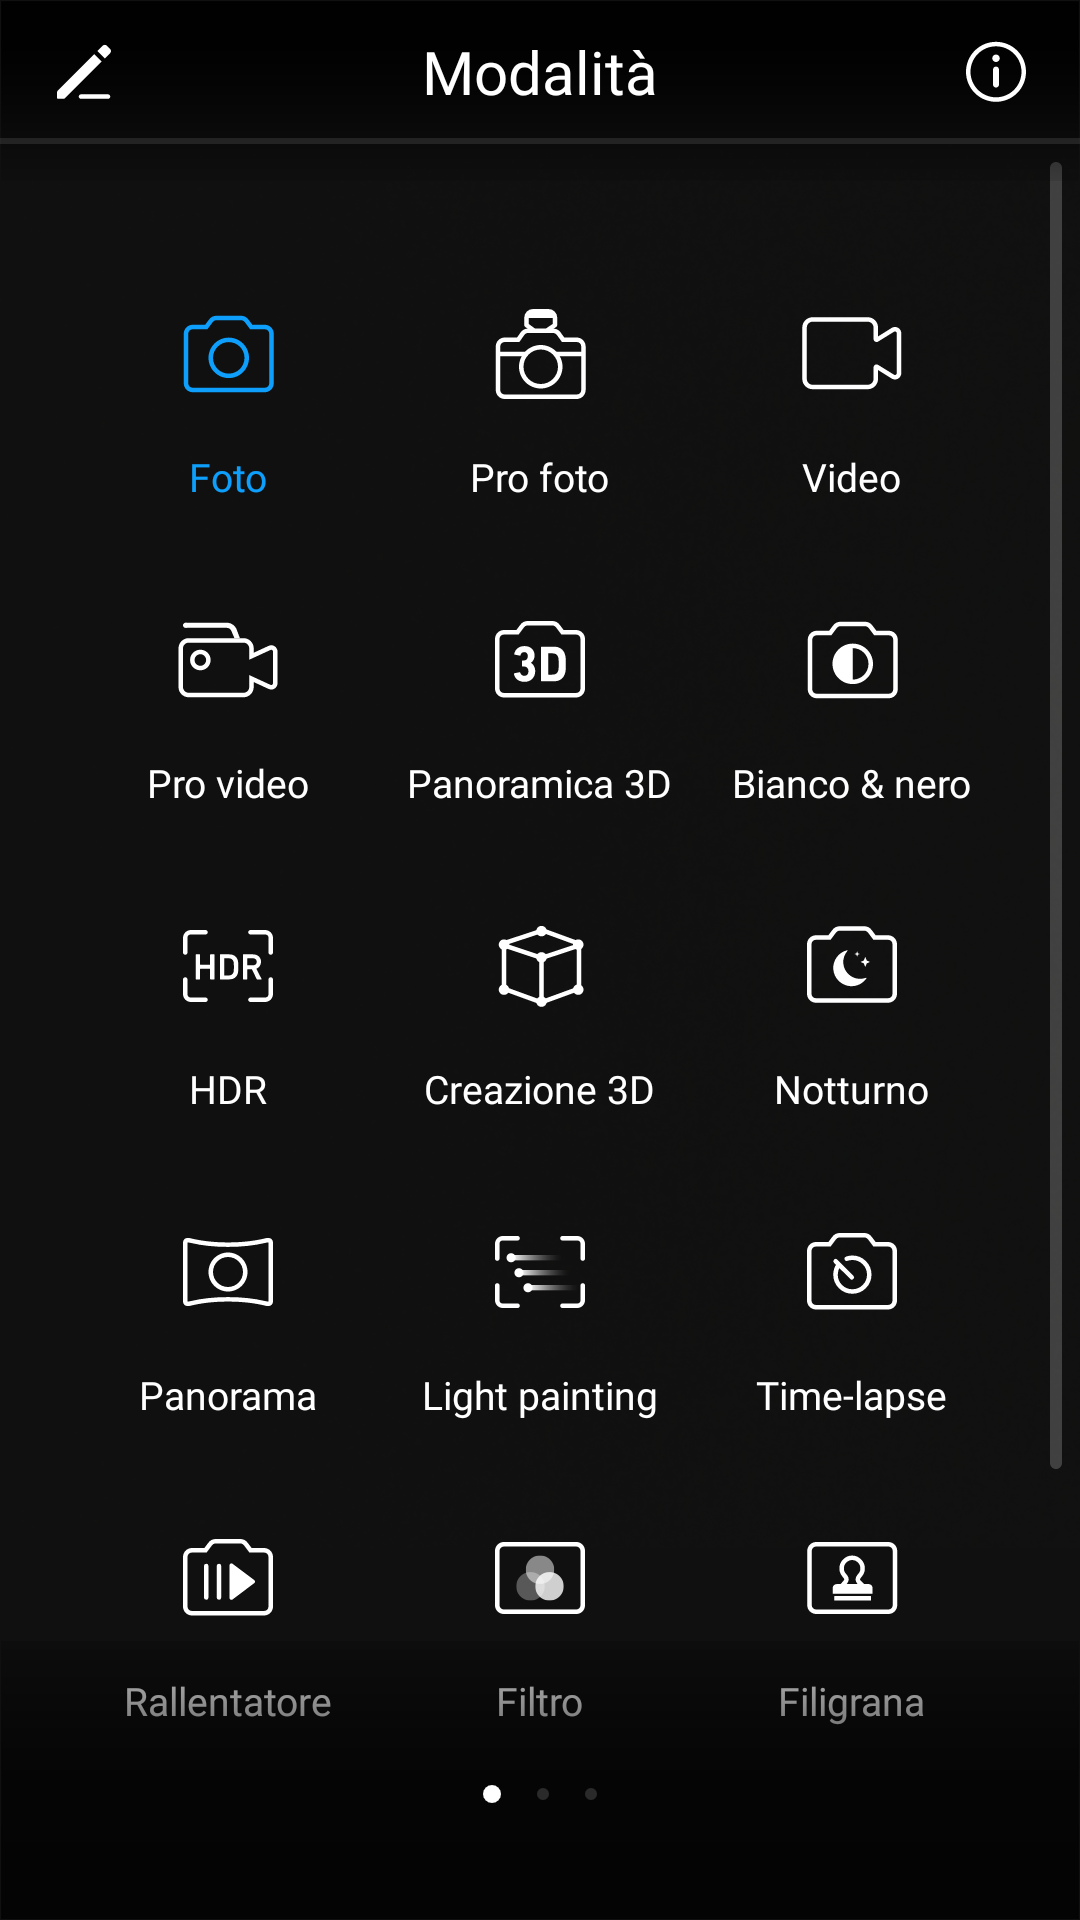Activate Notturno night mode
Viewport: 1080px width, 1920px height.
(852, 966)
